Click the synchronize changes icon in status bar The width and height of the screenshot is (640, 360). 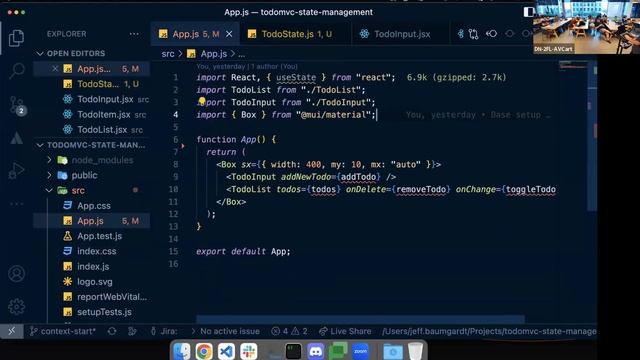pyautogui.click(x=112, y=331)
